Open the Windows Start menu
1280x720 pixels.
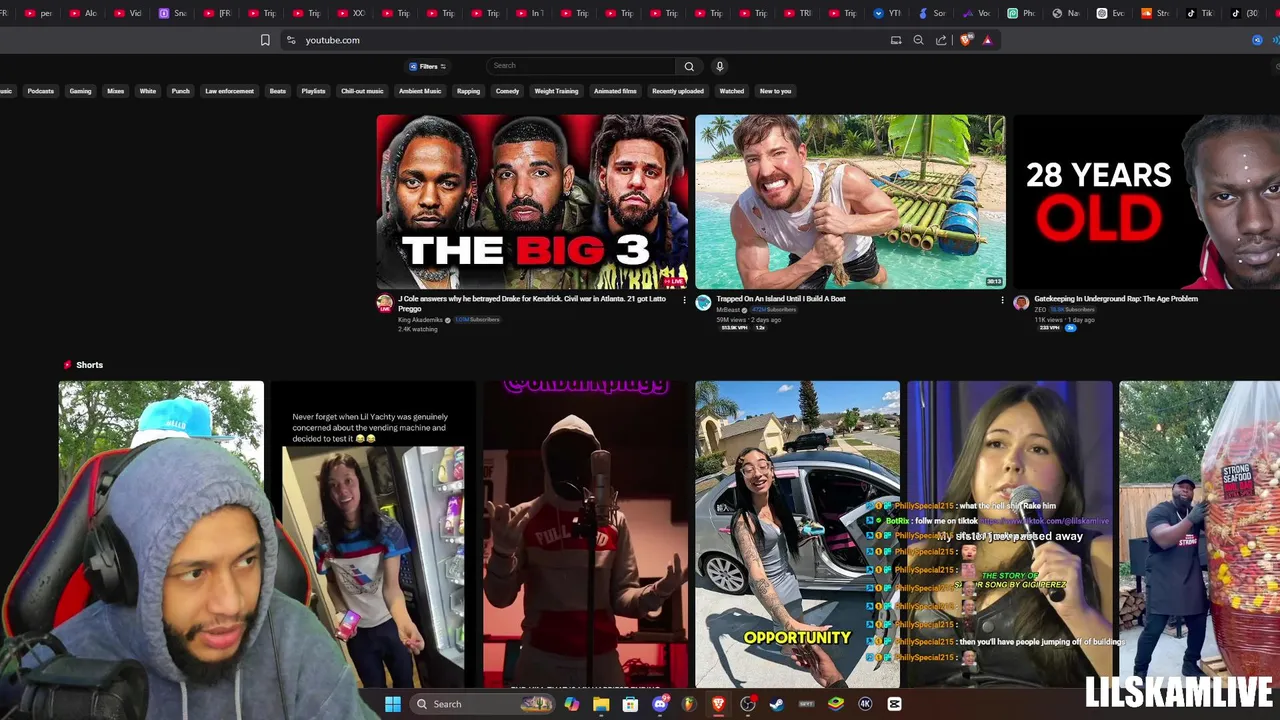click(x=393, y=704)
